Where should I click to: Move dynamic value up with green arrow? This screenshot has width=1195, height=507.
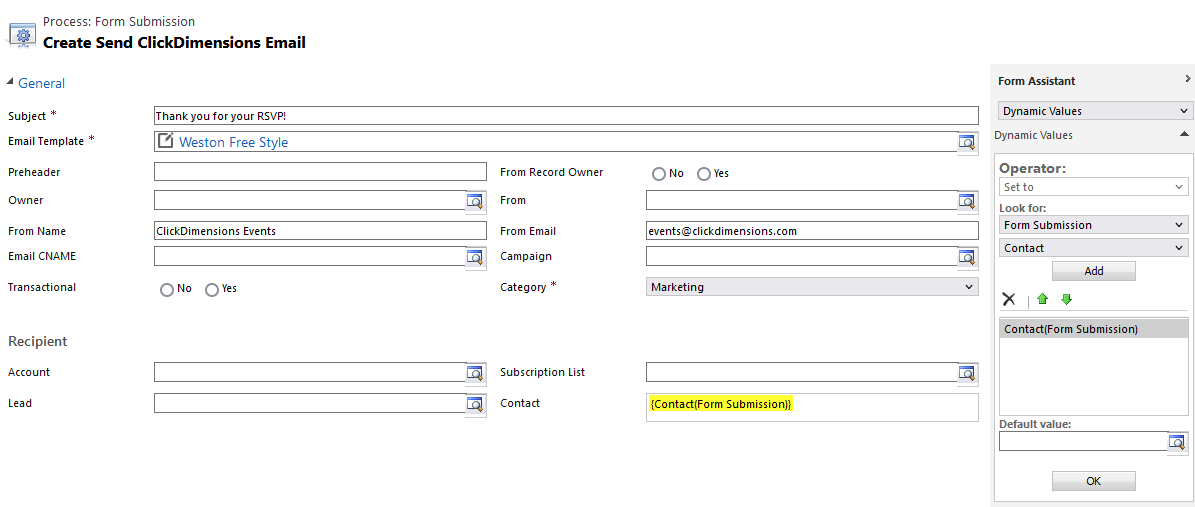tap(1043, 300)
